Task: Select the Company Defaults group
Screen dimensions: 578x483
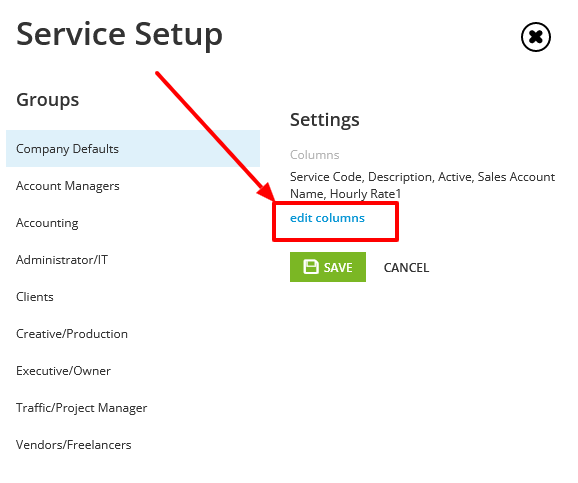Action: pyautogui.click(x=133, y=149)
